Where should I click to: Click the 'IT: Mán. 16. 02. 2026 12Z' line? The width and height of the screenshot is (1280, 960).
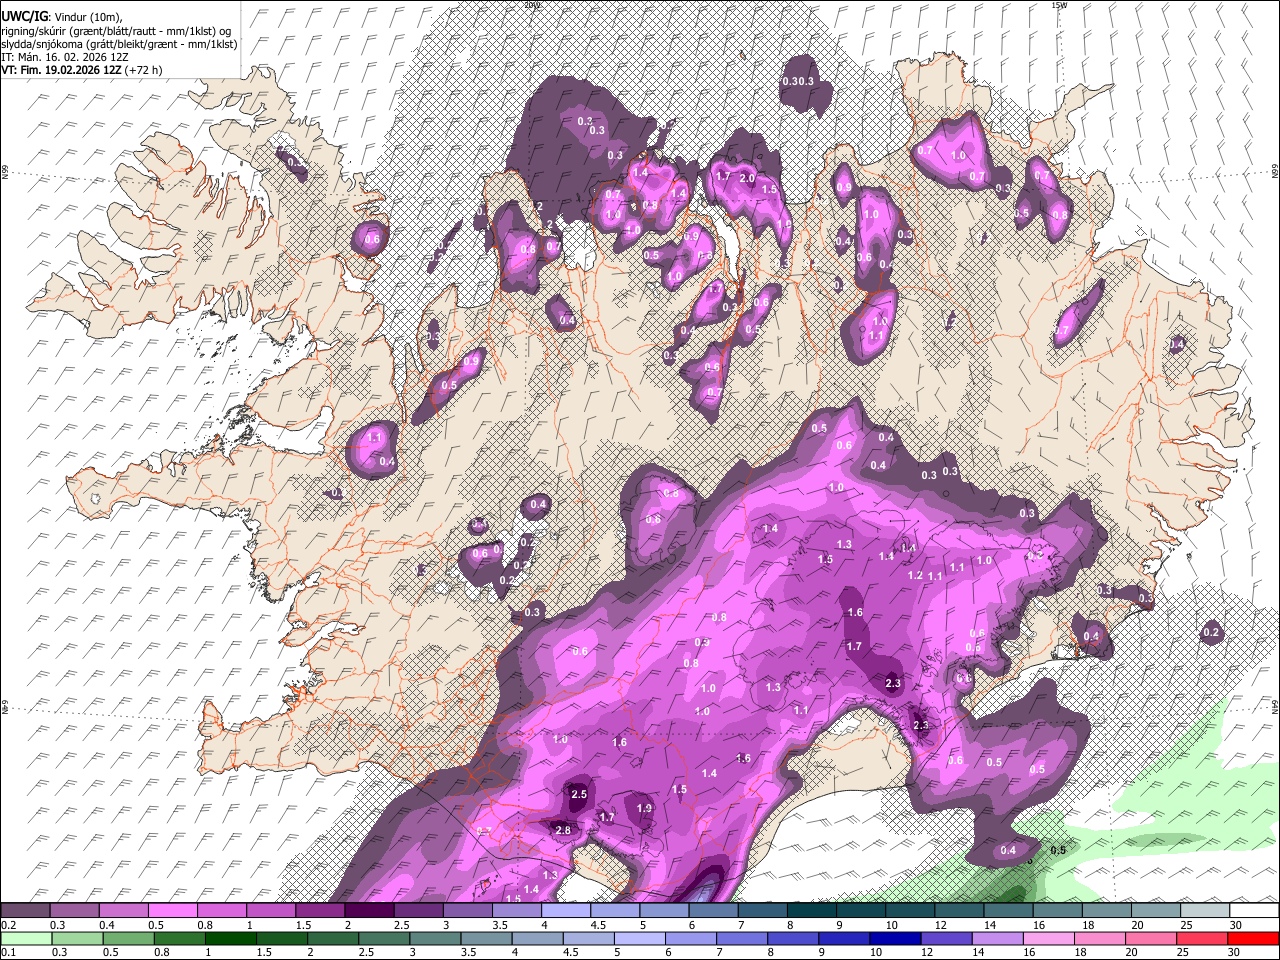click(65, 57)
